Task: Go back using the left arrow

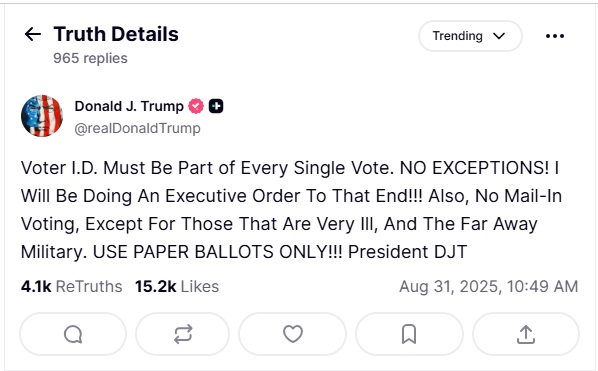Action: tap(33, 34)
